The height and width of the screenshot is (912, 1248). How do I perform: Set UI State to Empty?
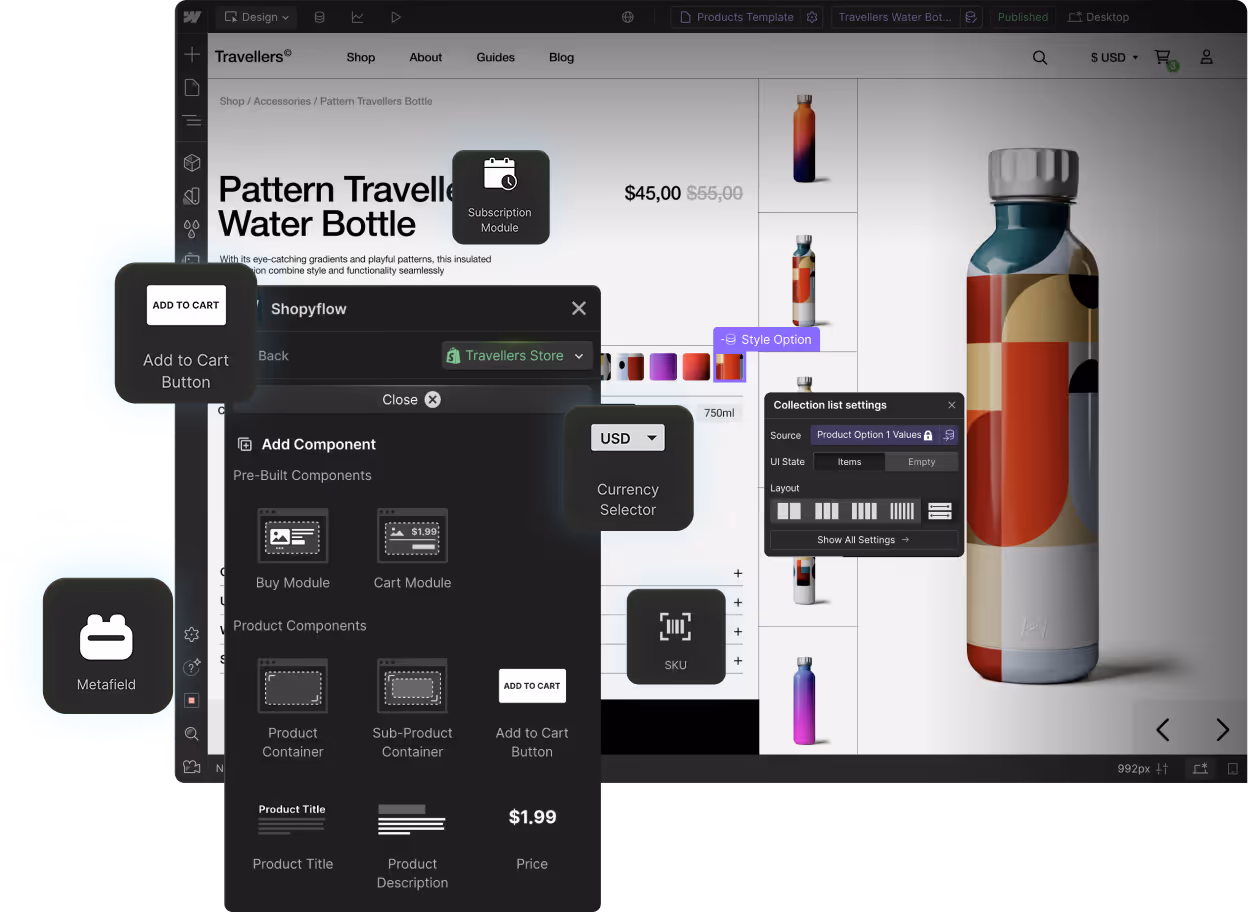(x=922, y=462)
